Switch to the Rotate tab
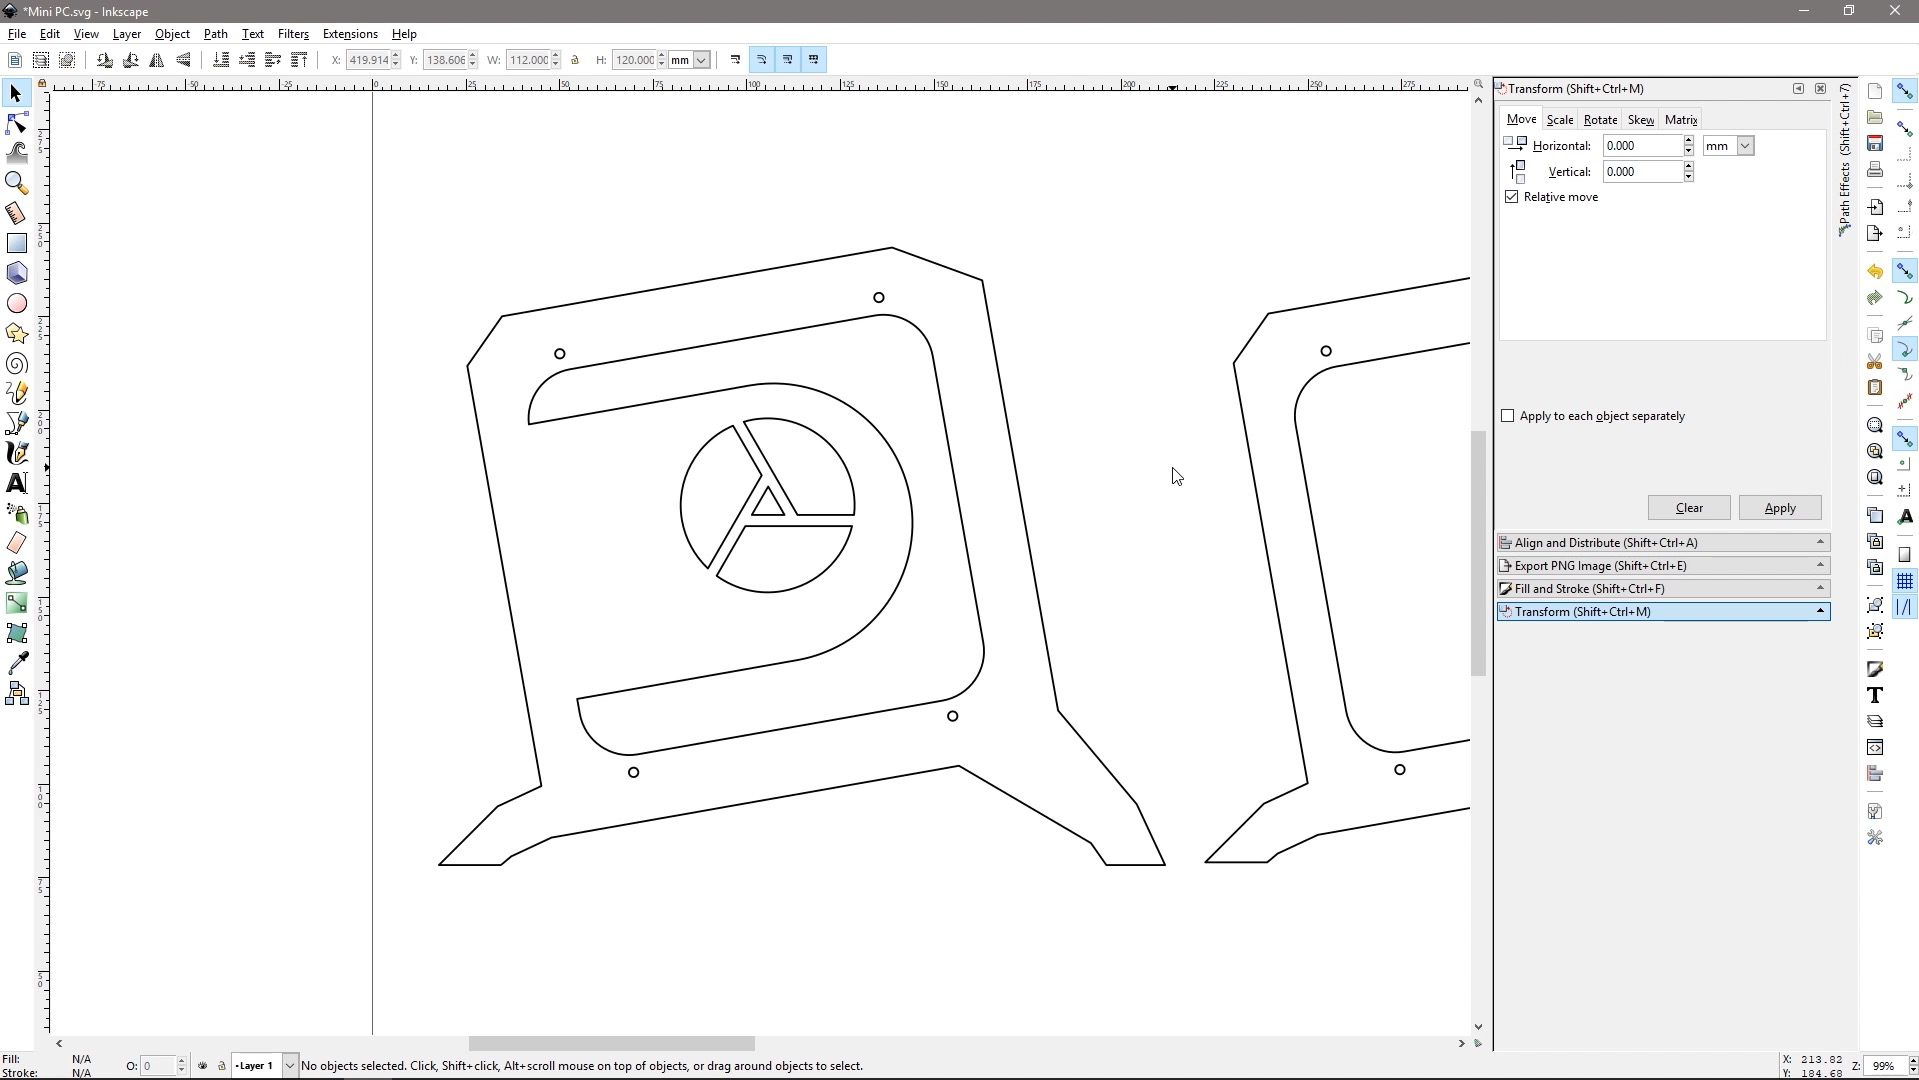Viewport: 1919px width, 1080px height. click(1599, 120)
